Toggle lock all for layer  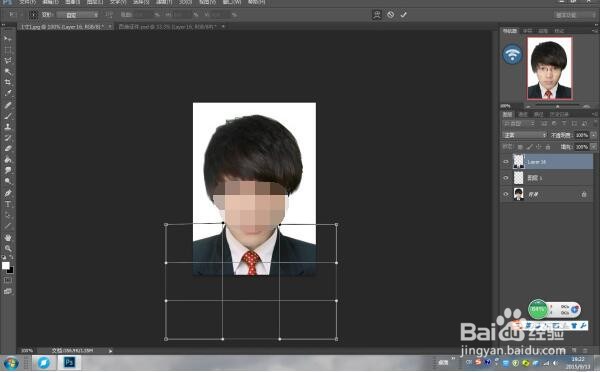pyautogui.click(x=548, y=147)
